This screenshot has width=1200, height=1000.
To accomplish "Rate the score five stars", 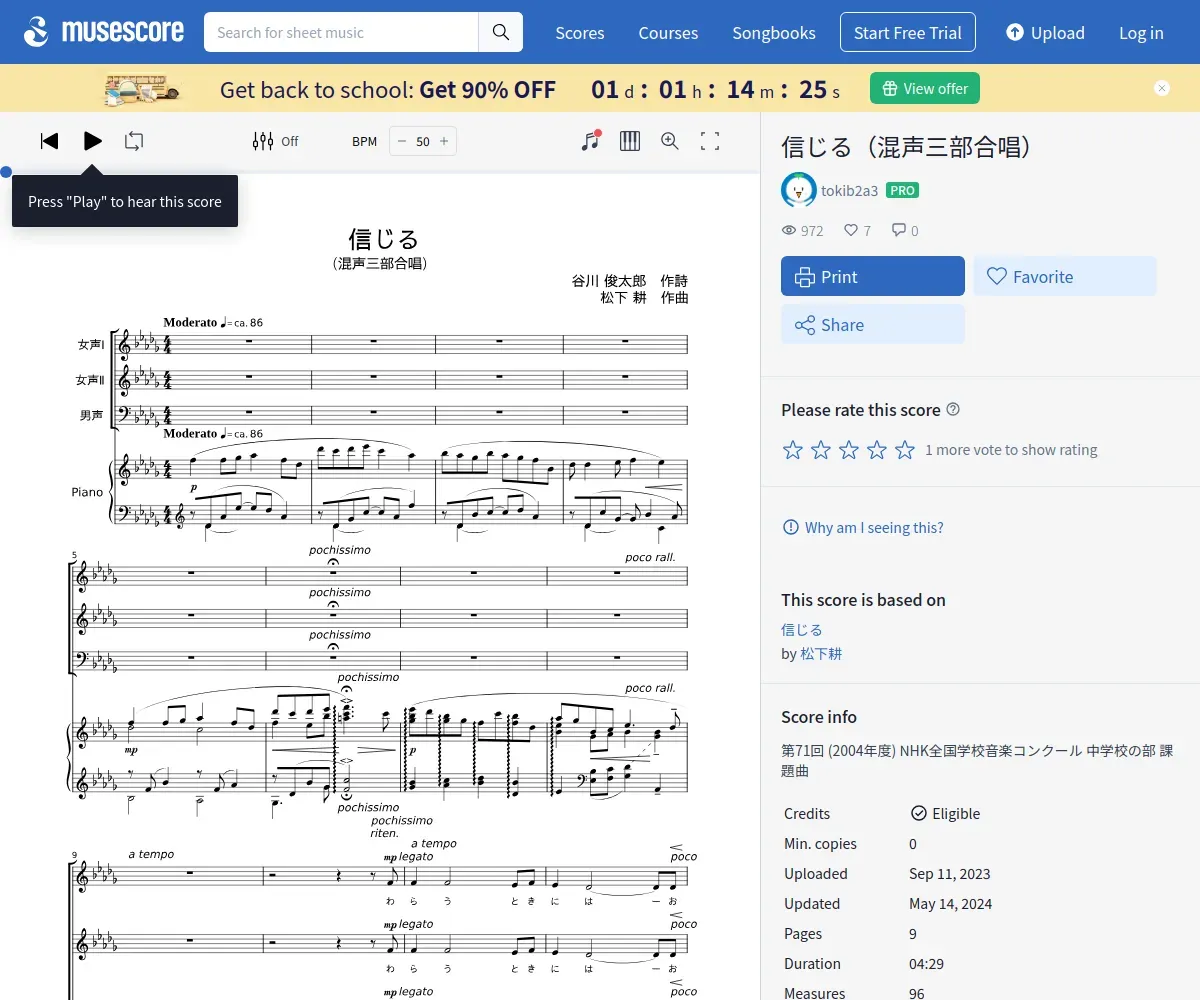I will tap(905, 449).
